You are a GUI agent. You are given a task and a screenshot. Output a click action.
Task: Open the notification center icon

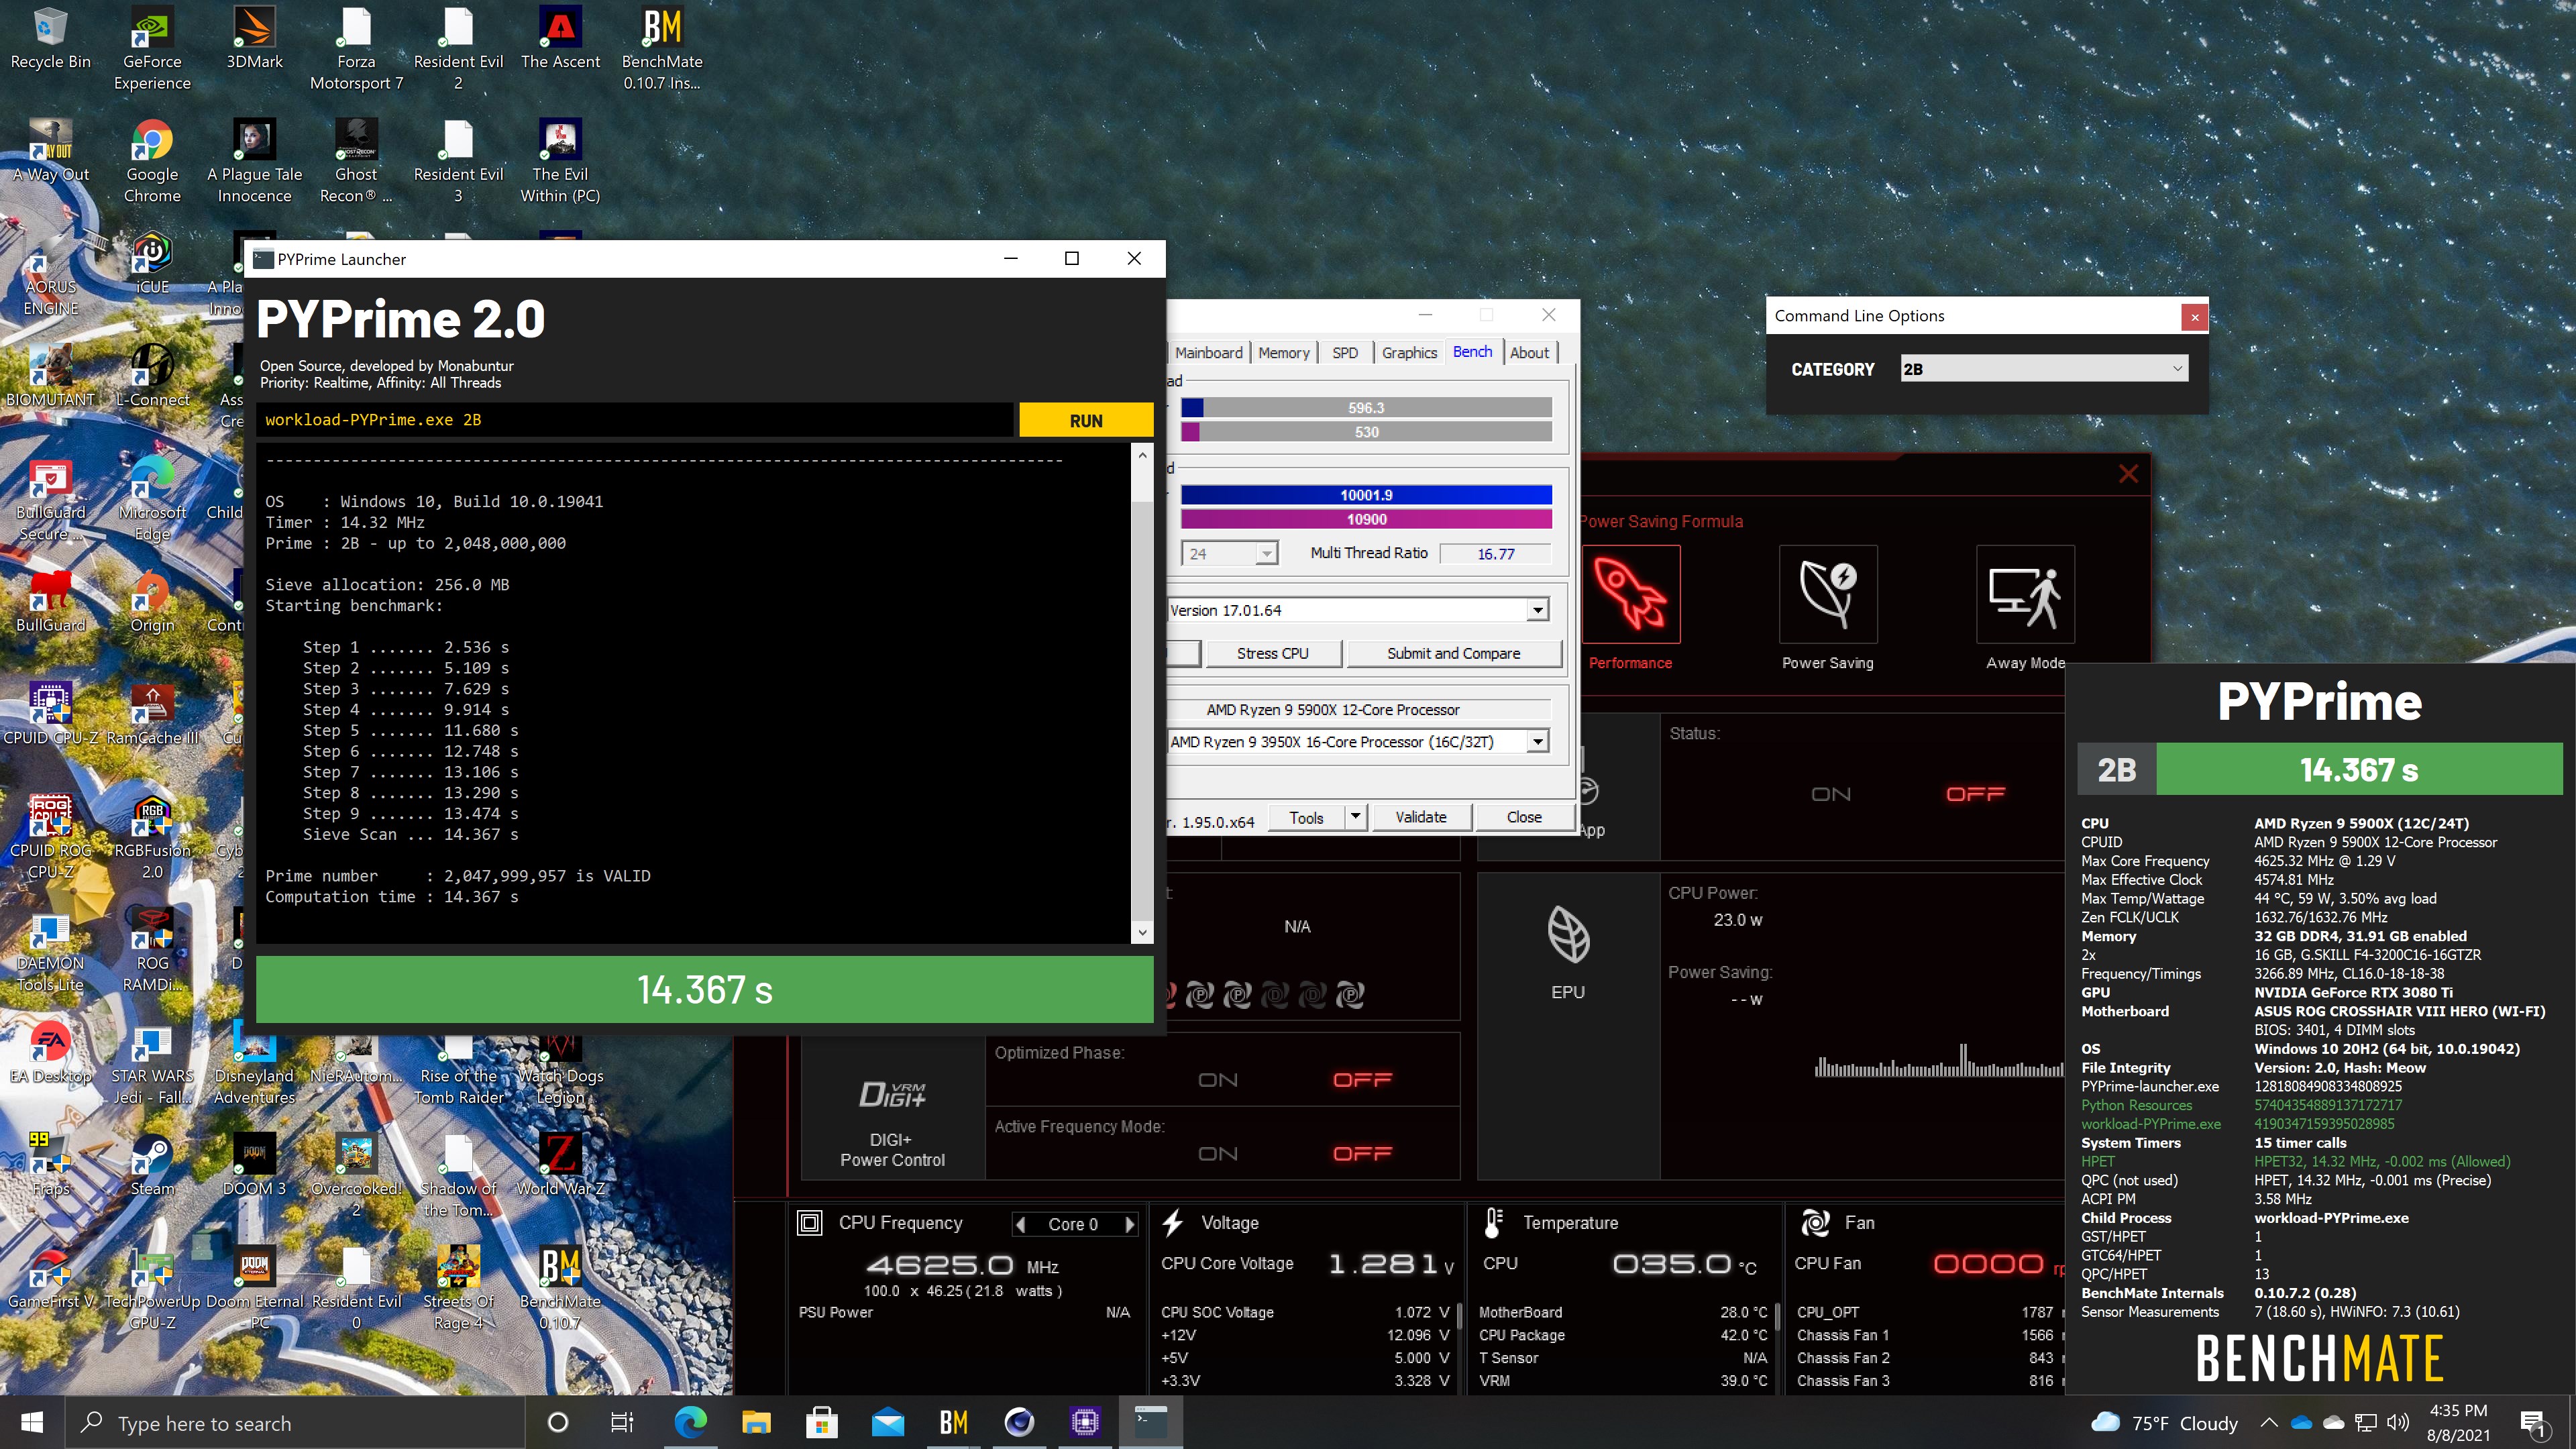tap(2534, 1422)
